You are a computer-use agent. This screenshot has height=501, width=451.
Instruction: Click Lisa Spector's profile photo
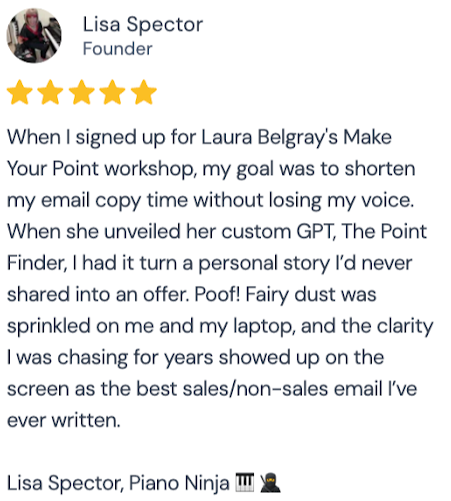[x=34, y=35]
